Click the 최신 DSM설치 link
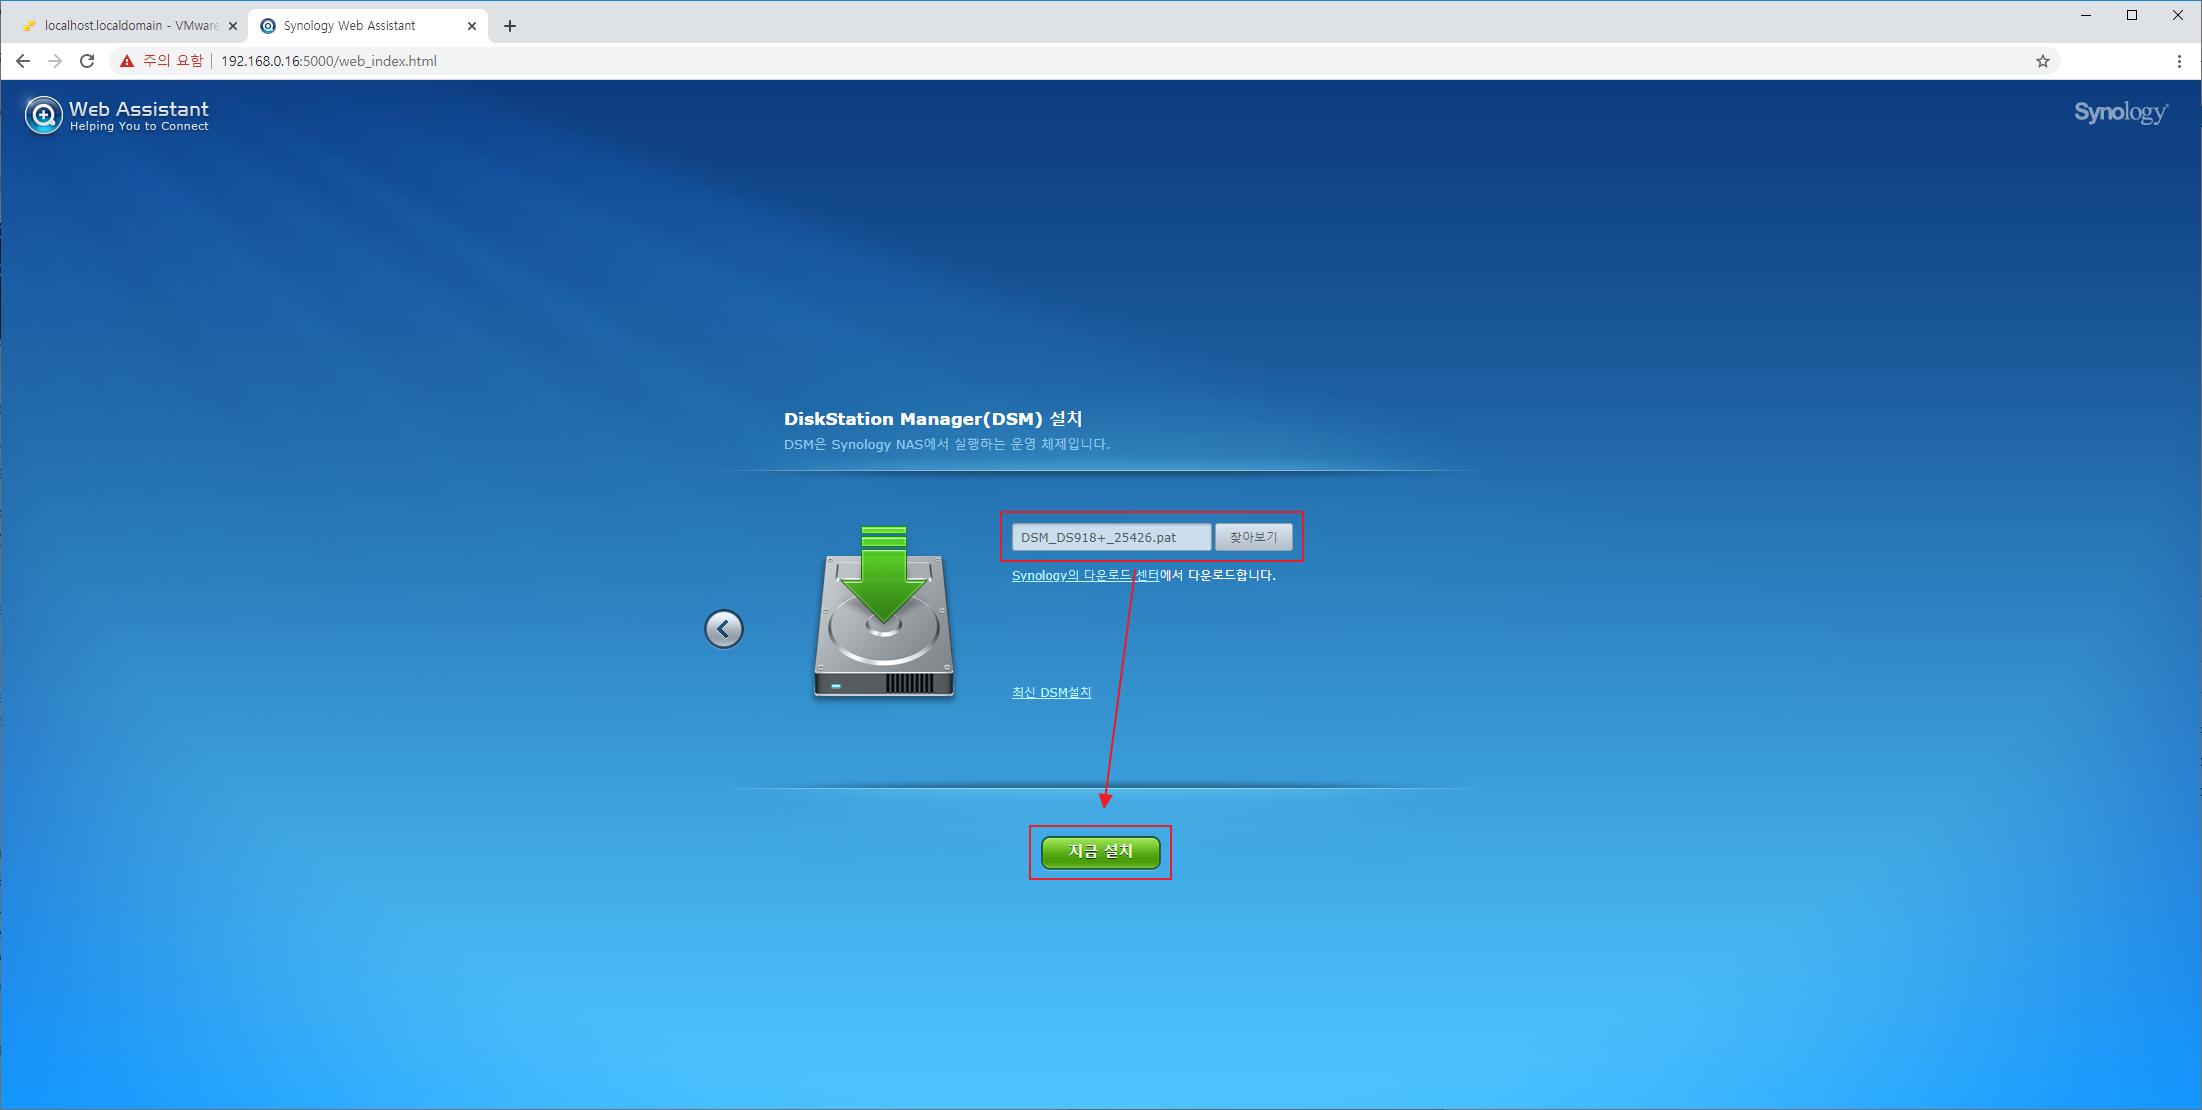Viewport: 2202px width, 1110px height. pyautogui.click(x=1051, y=692)
